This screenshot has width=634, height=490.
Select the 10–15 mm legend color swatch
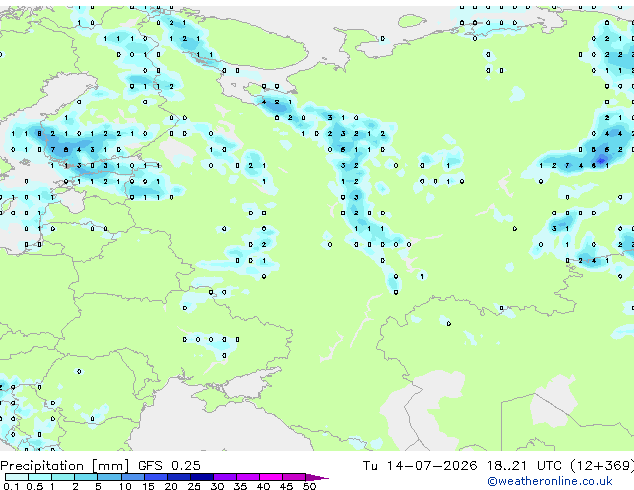[x=132, y=477]
